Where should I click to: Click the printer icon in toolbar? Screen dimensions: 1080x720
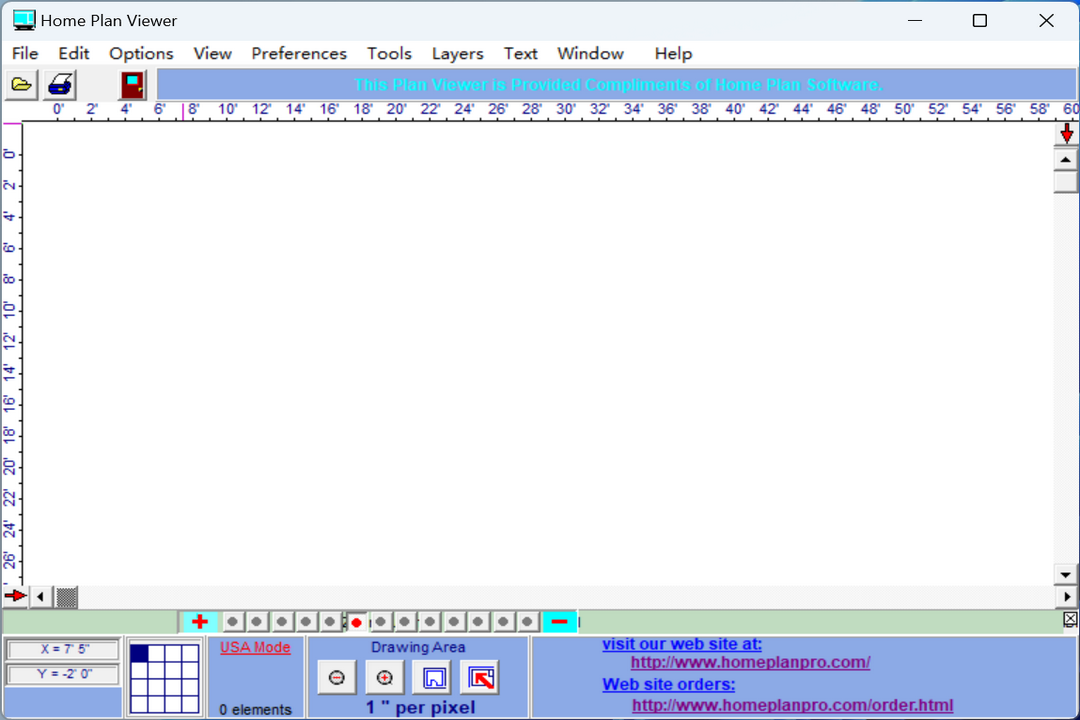[61, 85]
